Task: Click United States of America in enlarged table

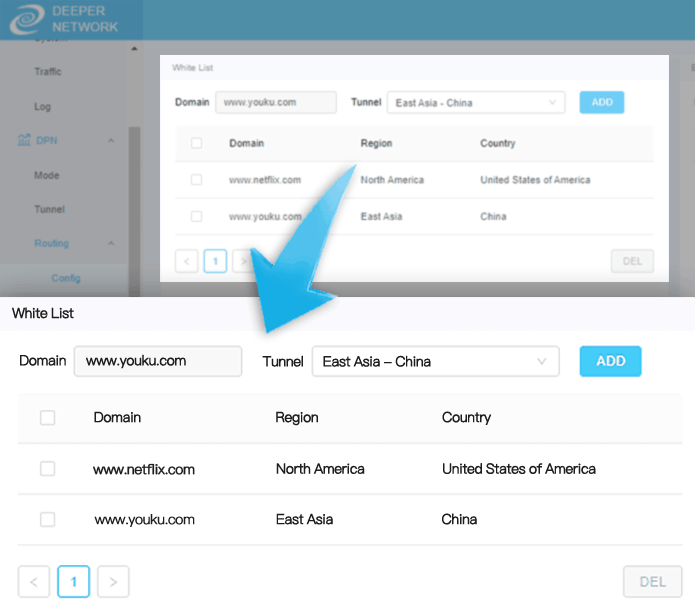Action: [x=519, y=469]
